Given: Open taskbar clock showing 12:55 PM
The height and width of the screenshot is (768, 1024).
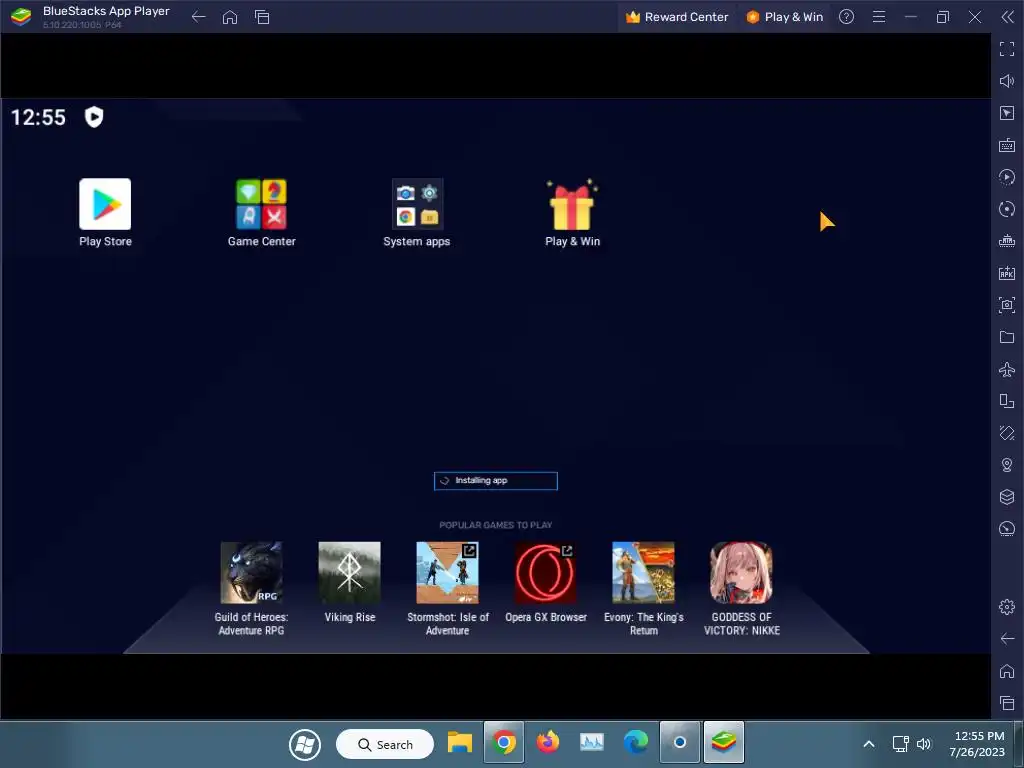Looking at the screenshot, I should click(x=978, y=744).
